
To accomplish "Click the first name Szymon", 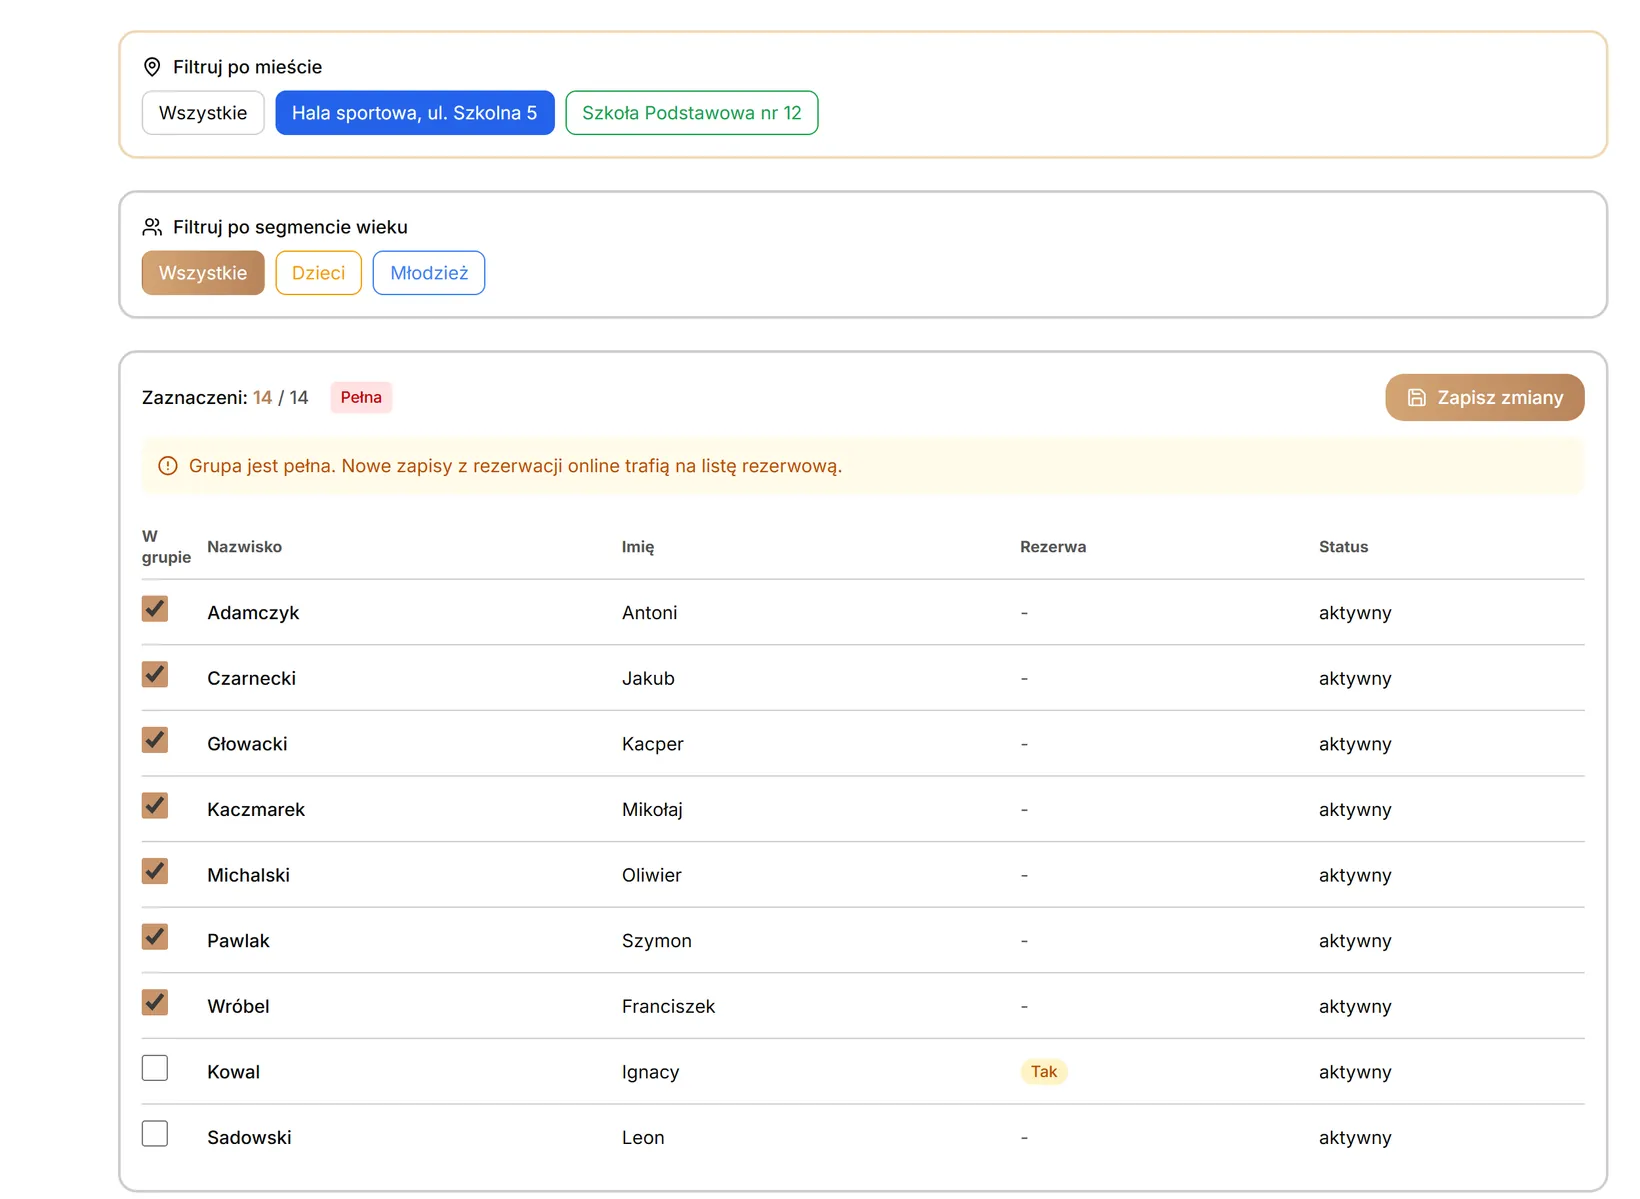I will [657, 941].
